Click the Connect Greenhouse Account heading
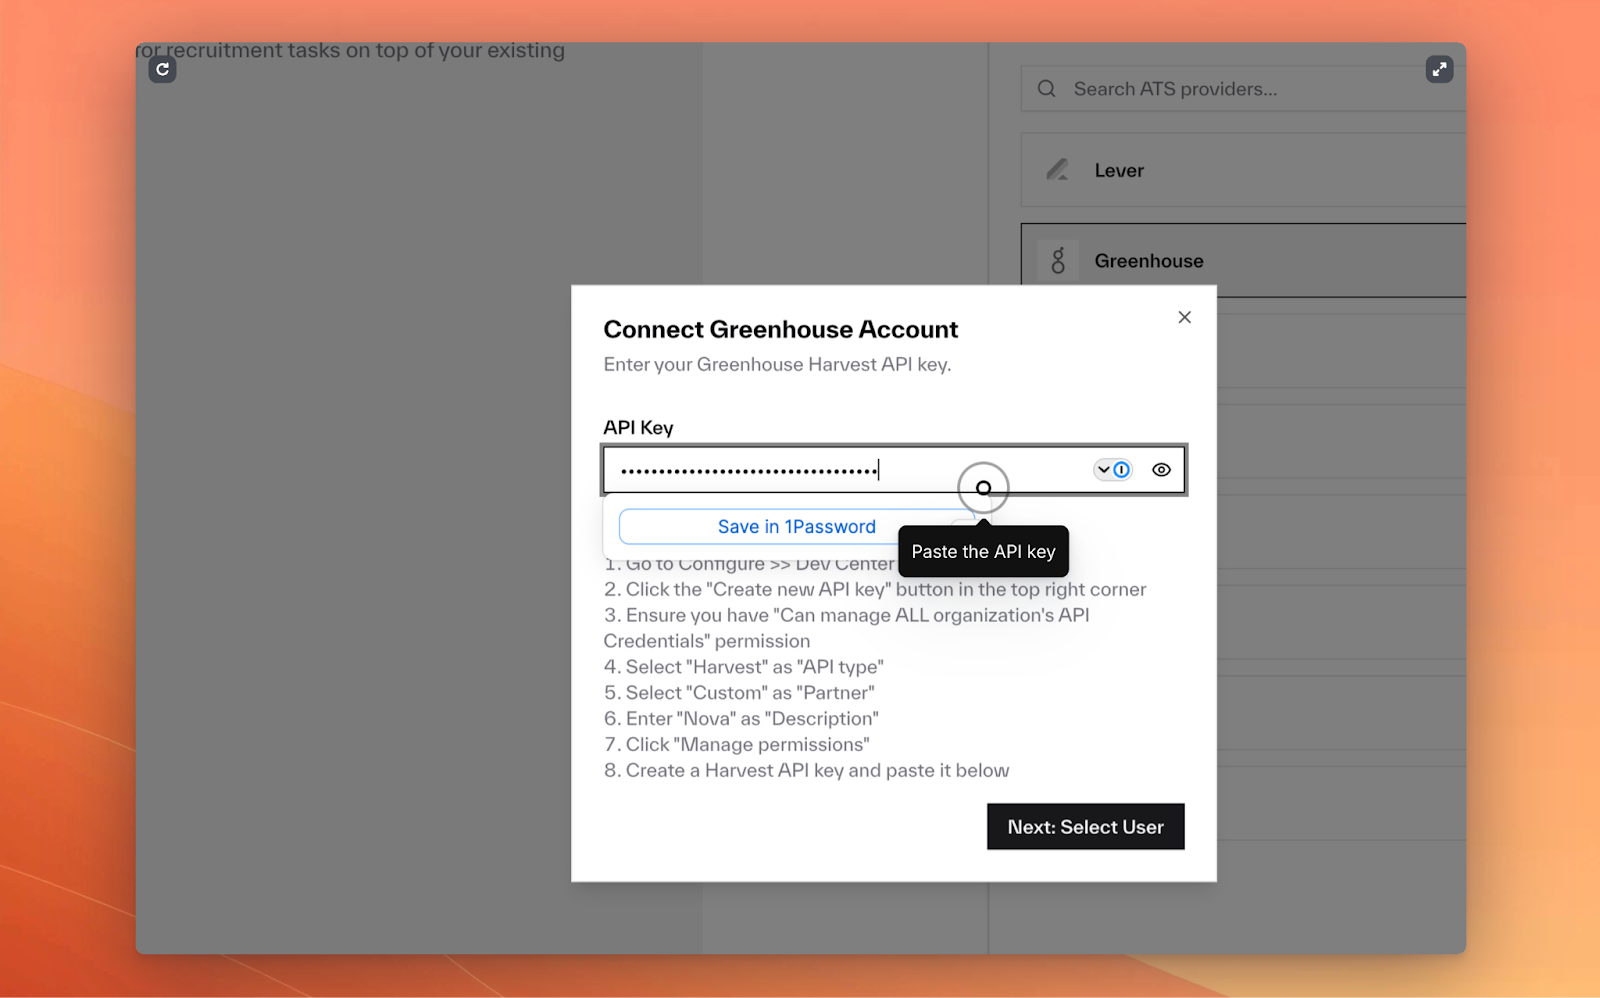The height and width of the screenshot is (998, 1600). click(780, 329)
